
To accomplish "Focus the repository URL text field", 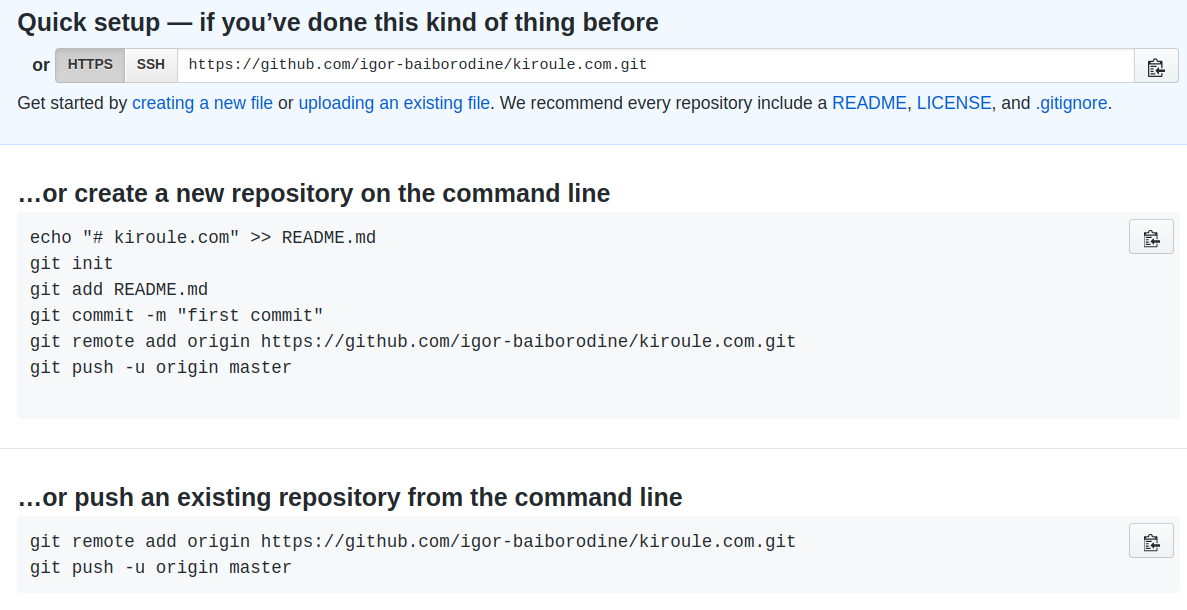I will [x=656, y=65].
